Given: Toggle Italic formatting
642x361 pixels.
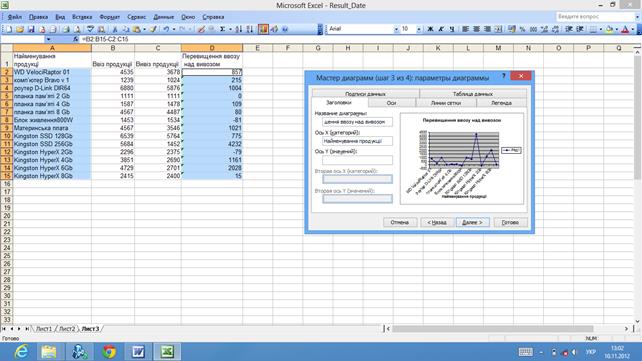Looking at the screenshot, I should [441, 29].
